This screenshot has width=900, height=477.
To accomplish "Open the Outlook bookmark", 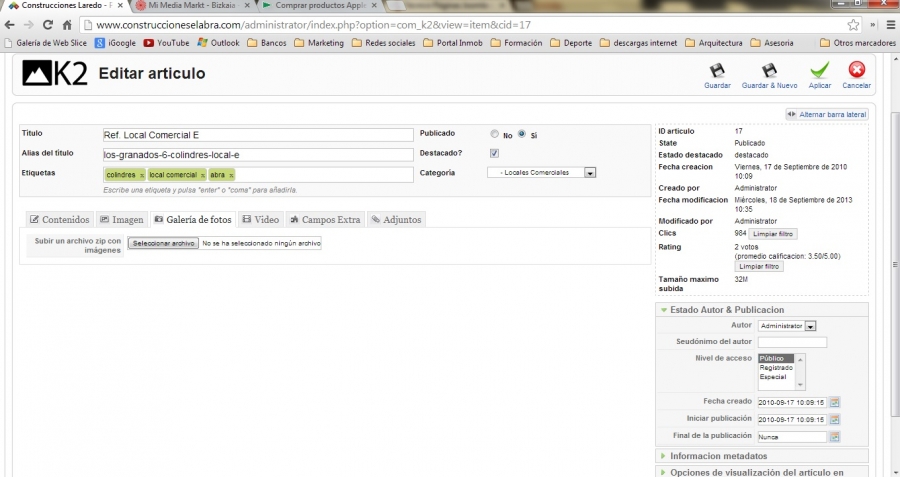I will pyautogui.click(x=218, y=43).
